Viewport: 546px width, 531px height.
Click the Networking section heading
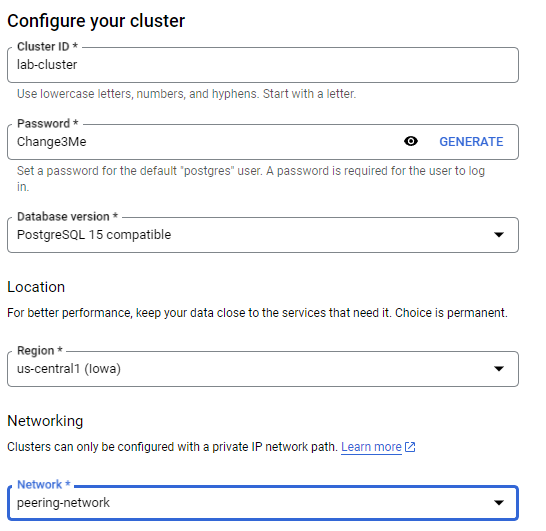(45, 421)
